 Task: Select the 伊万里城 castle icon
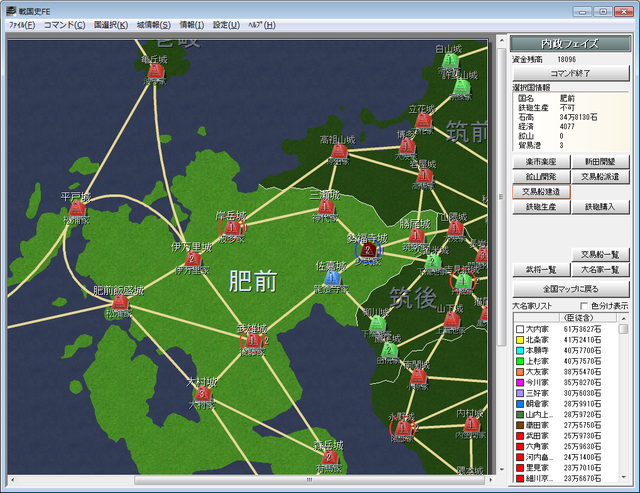click(x=192, y=259)
